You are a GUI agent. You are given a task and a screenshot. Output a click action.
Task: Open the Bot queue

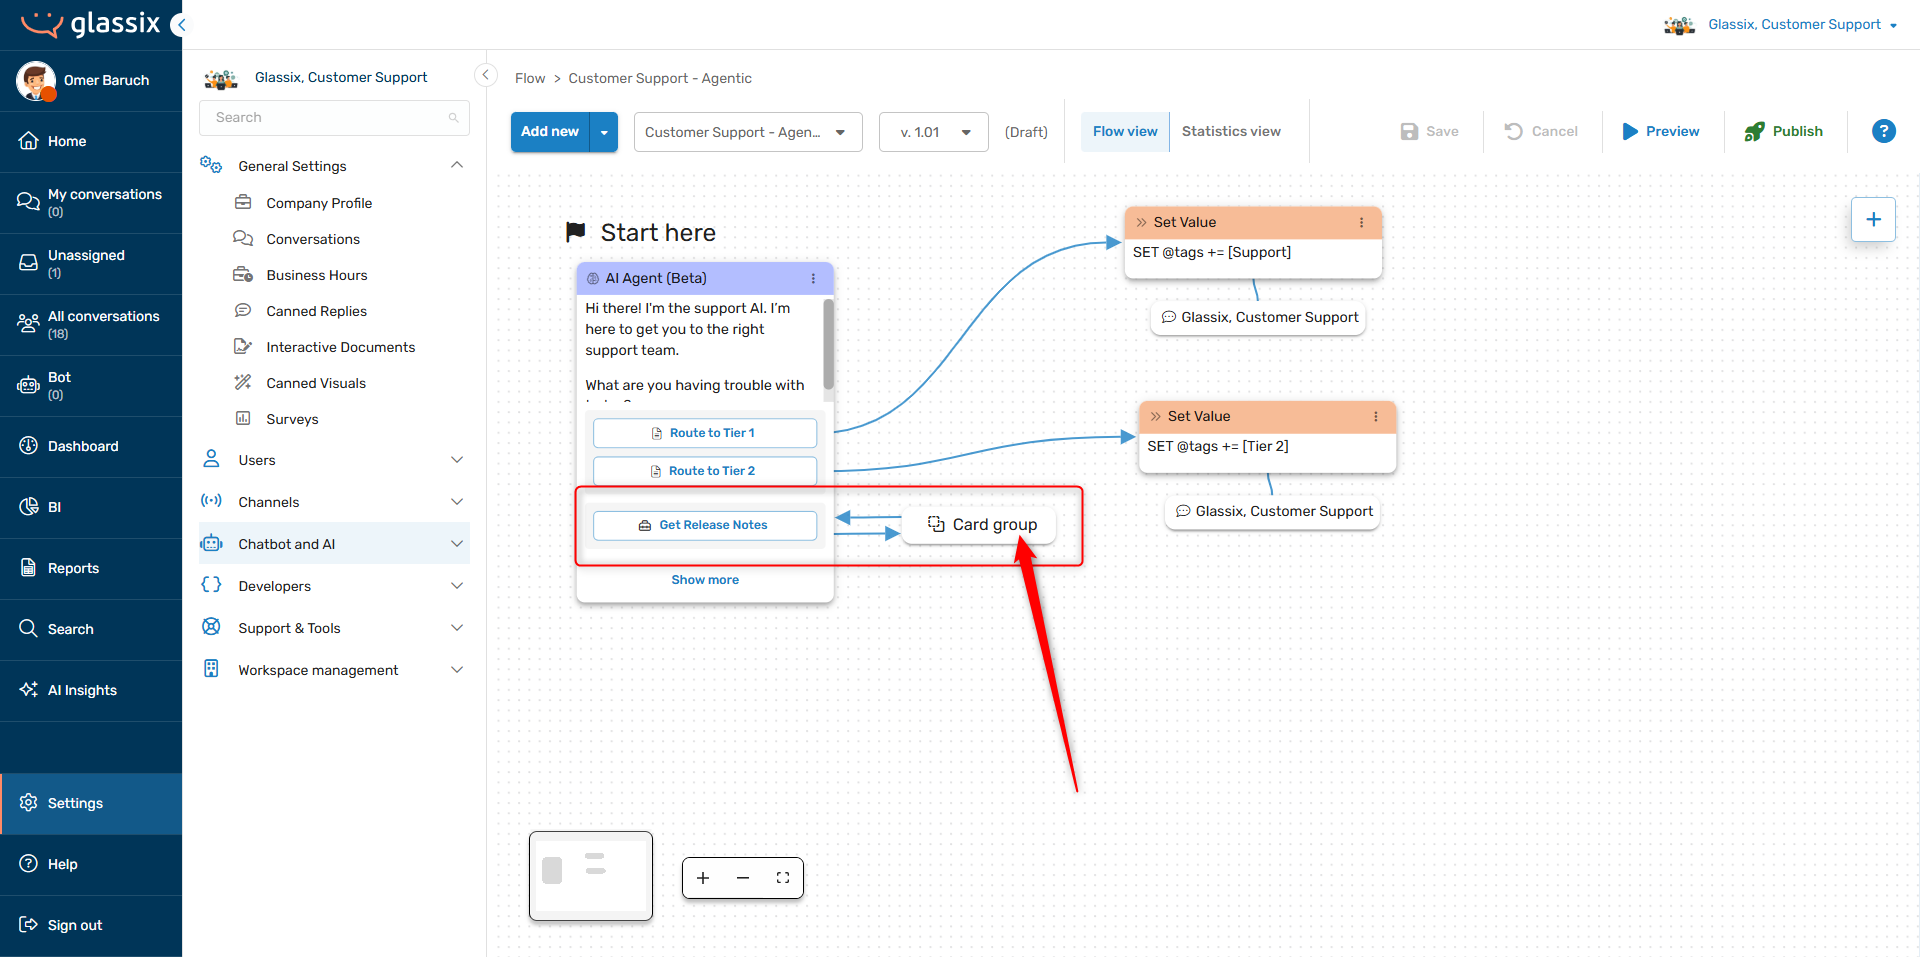(91, 385)
